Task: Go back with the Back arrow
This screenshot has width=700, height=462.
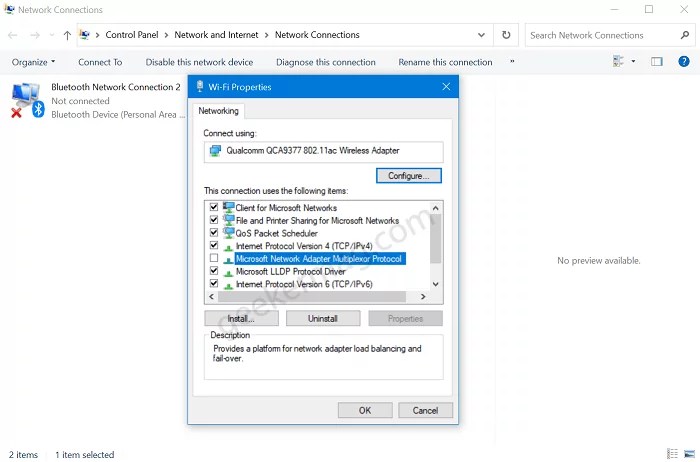Action: (12, 35)
